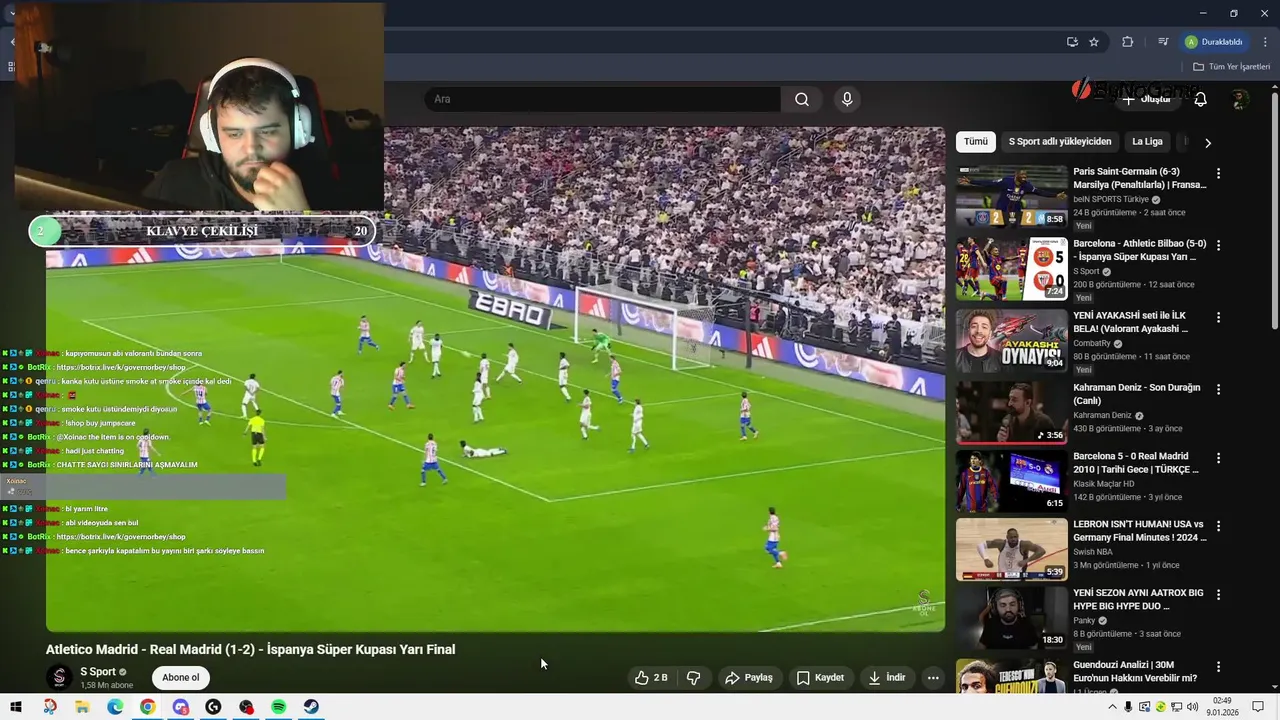Click the YouTube search magnifier button
1280x720 pixels.
pos(802,99)
